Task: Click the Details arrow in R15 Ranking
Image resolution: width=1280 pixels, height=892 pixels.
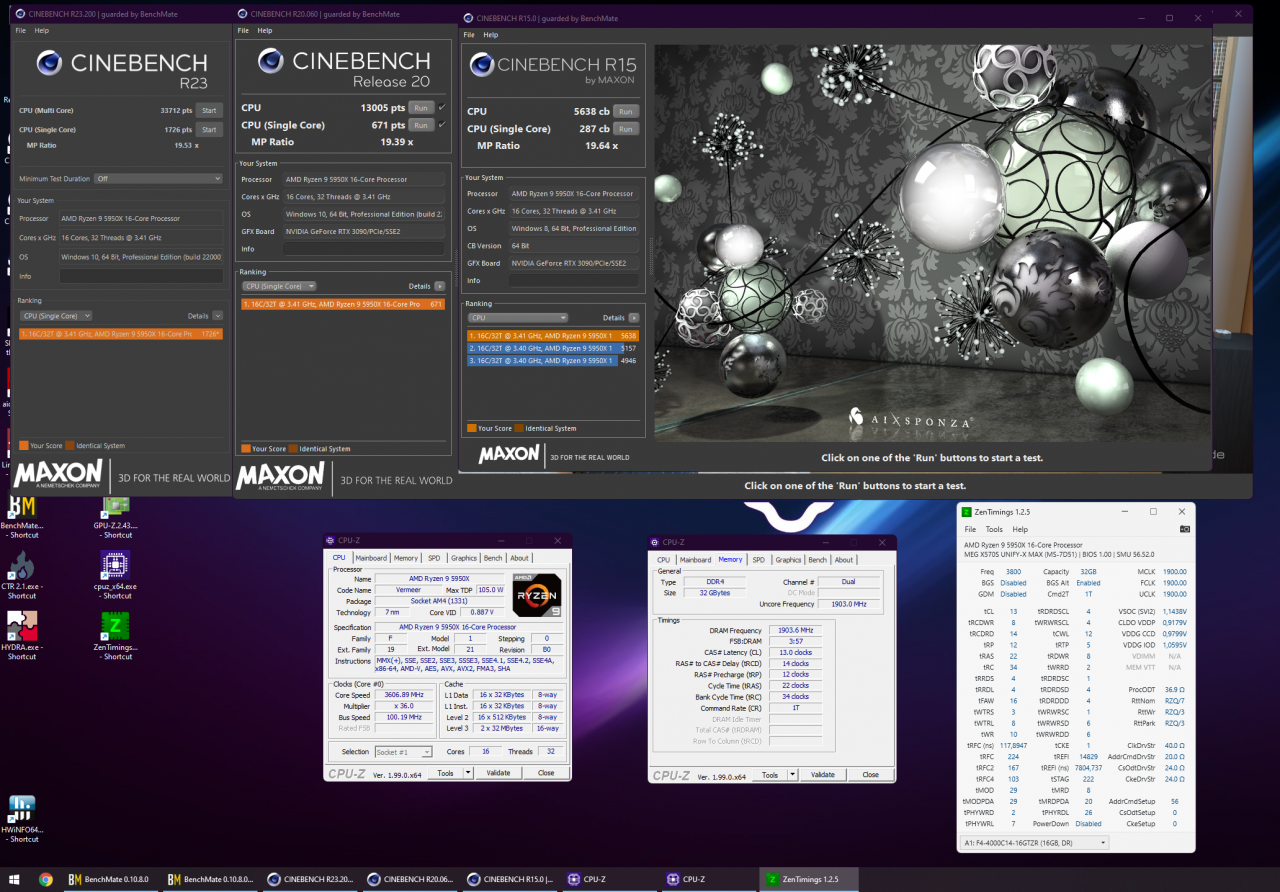Action: coord(634,318)
